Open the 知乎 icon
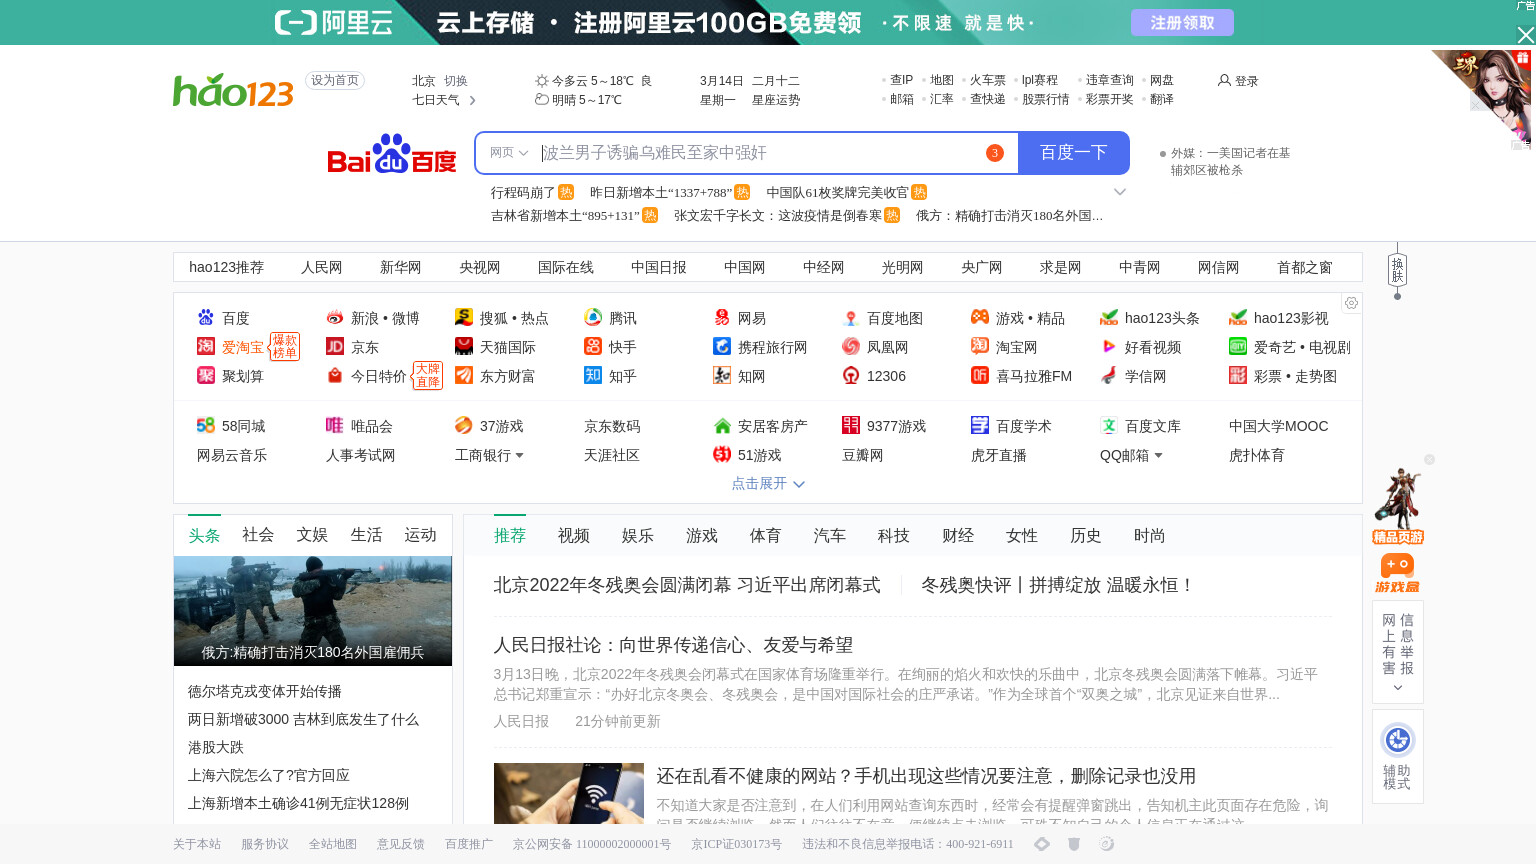This screenshot has width=1536, height=864. point(592,375)
